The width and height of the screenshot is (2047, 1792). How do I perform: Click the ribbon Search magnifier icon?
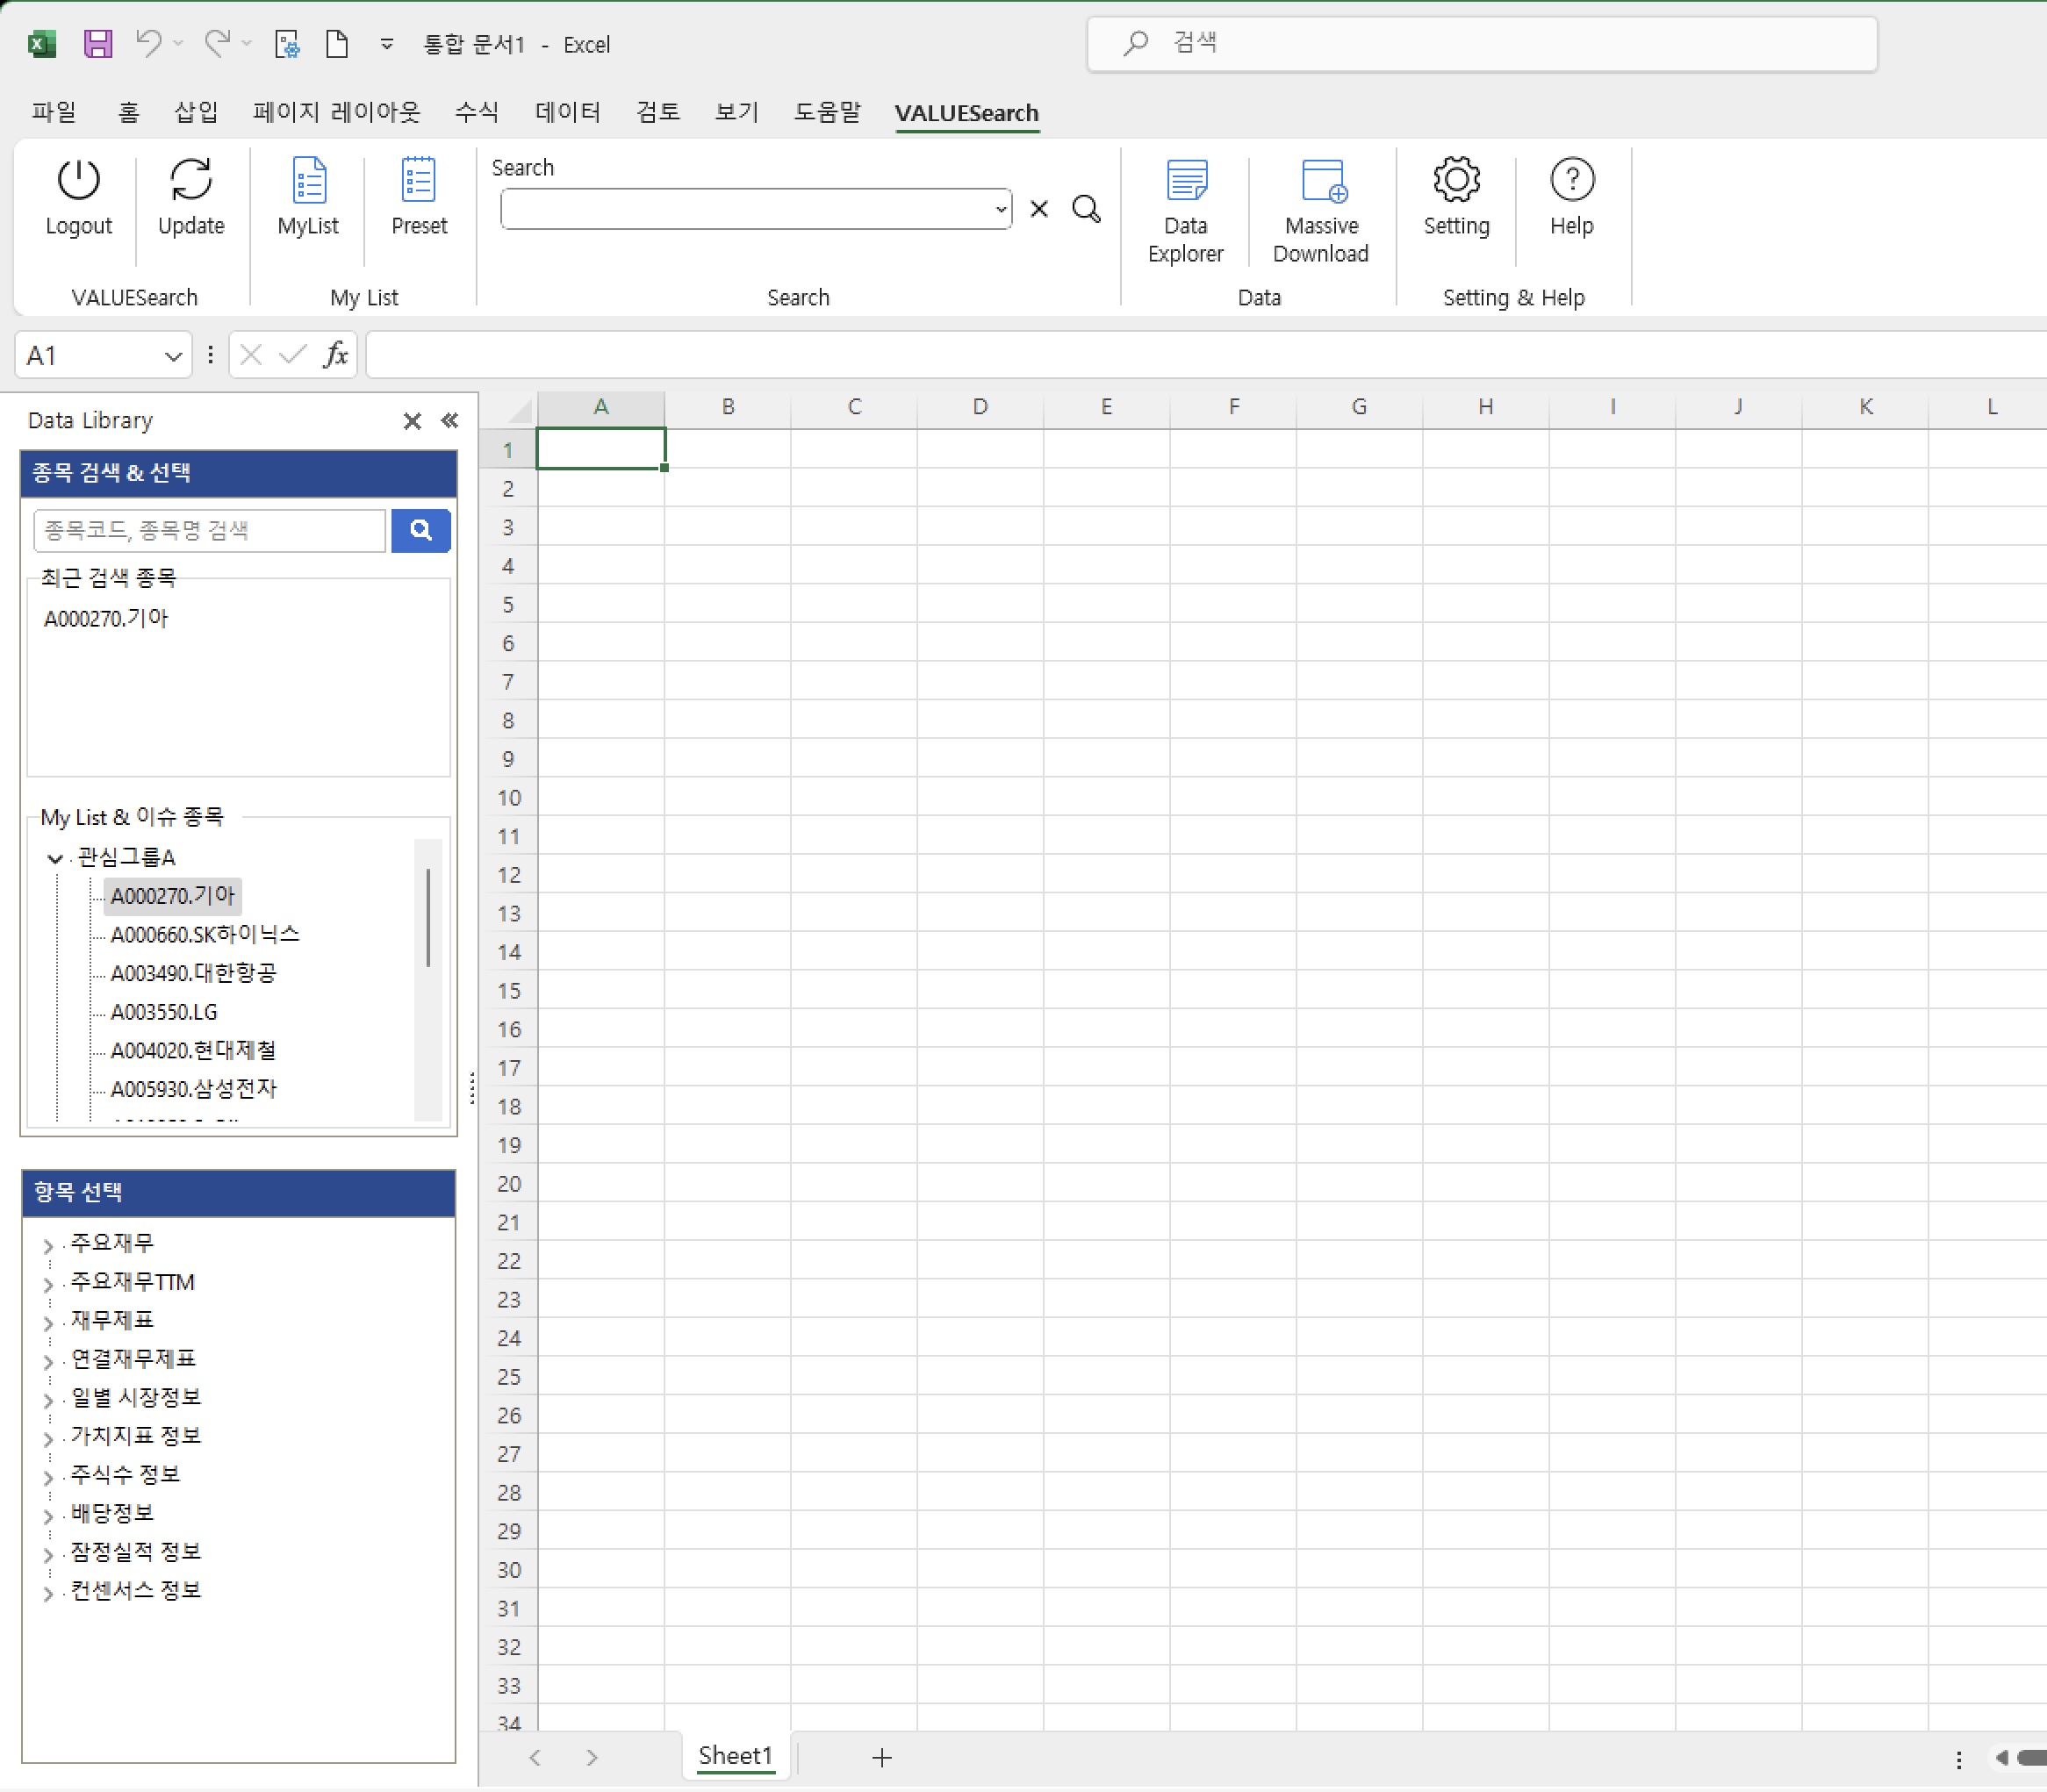click(x=1086, y=209)
